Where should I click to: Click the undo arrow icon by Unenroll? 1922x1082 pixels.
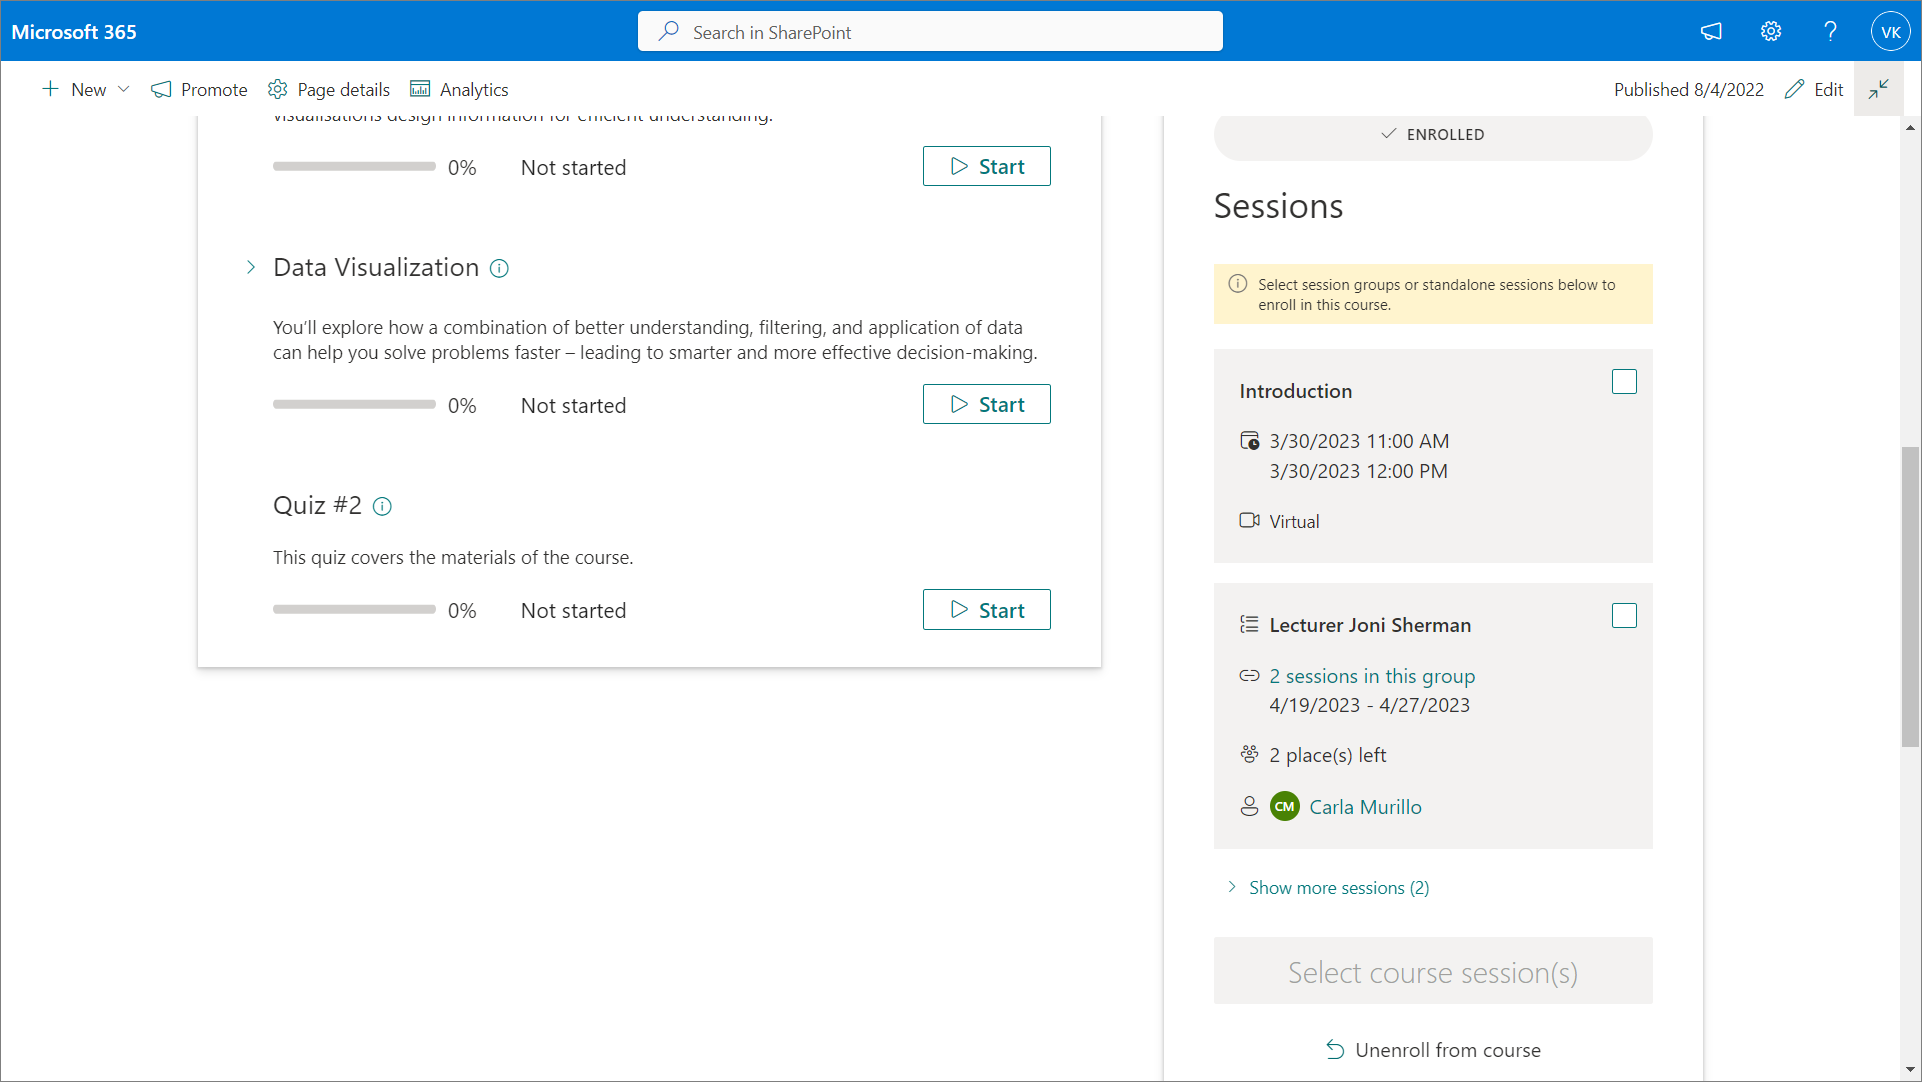coord(1335,1050)
